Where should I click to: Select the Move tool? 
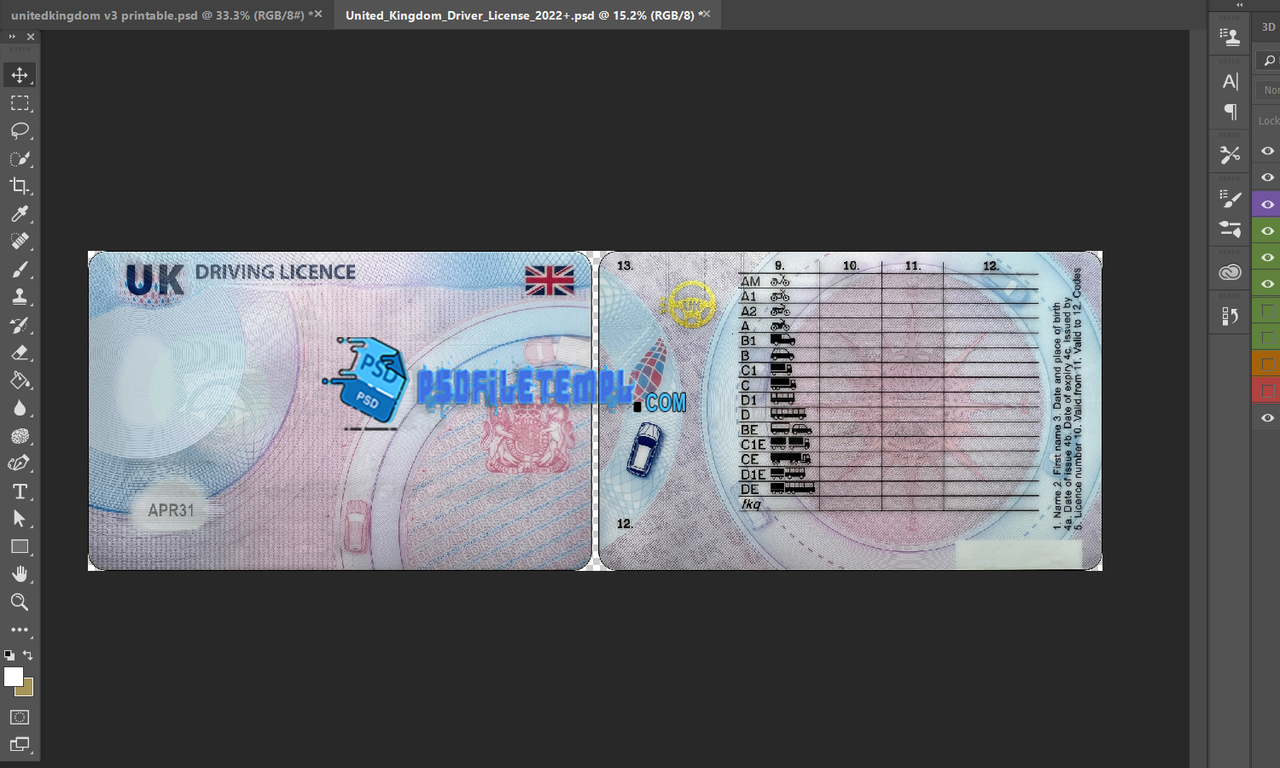[20, 75]
